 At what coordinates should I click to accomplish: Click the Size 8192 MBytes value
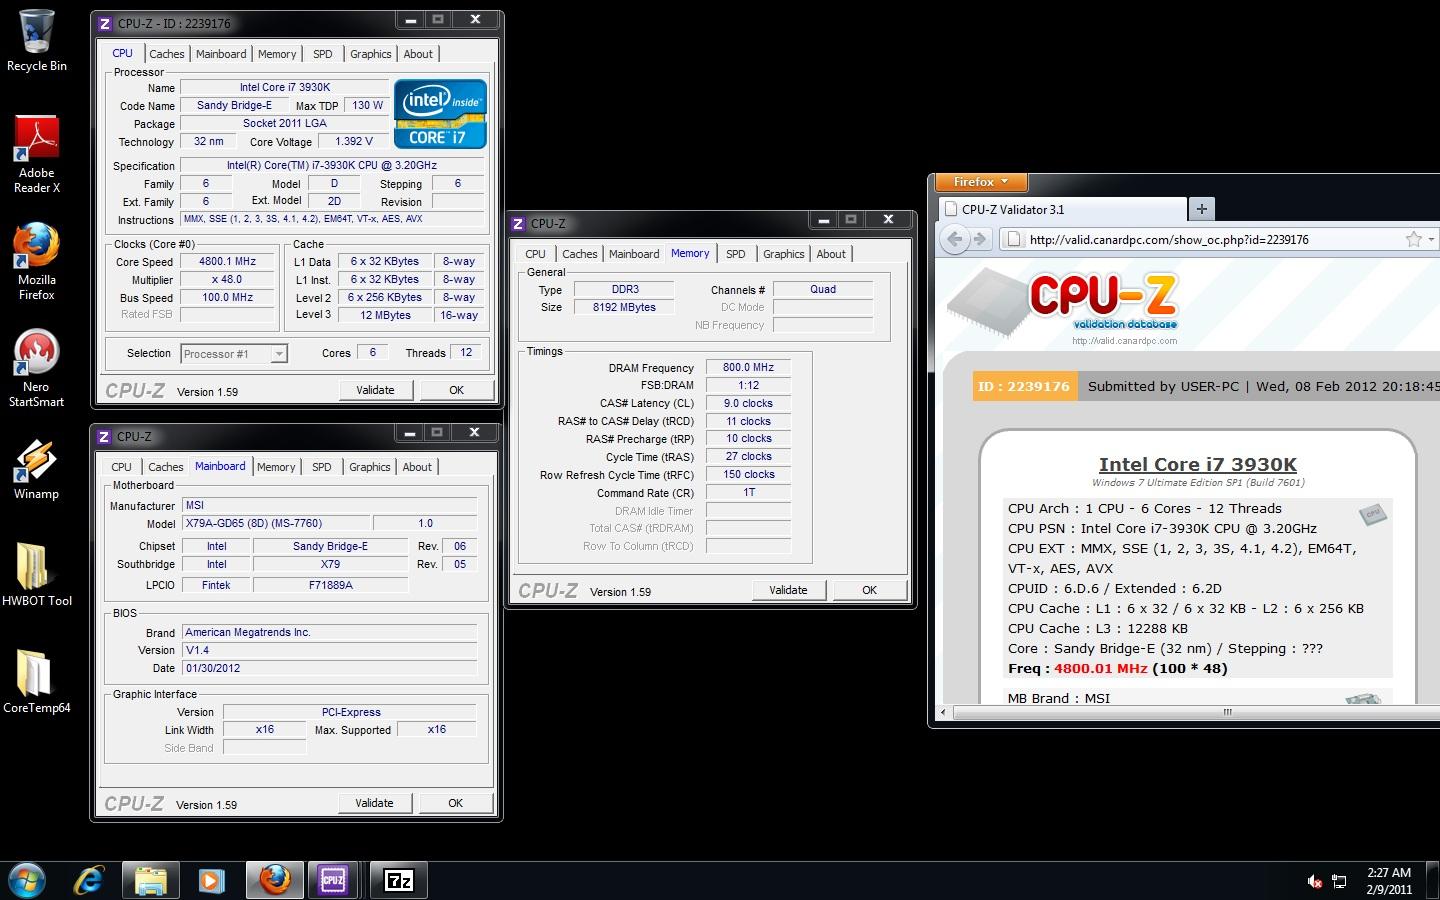(624, 307)
